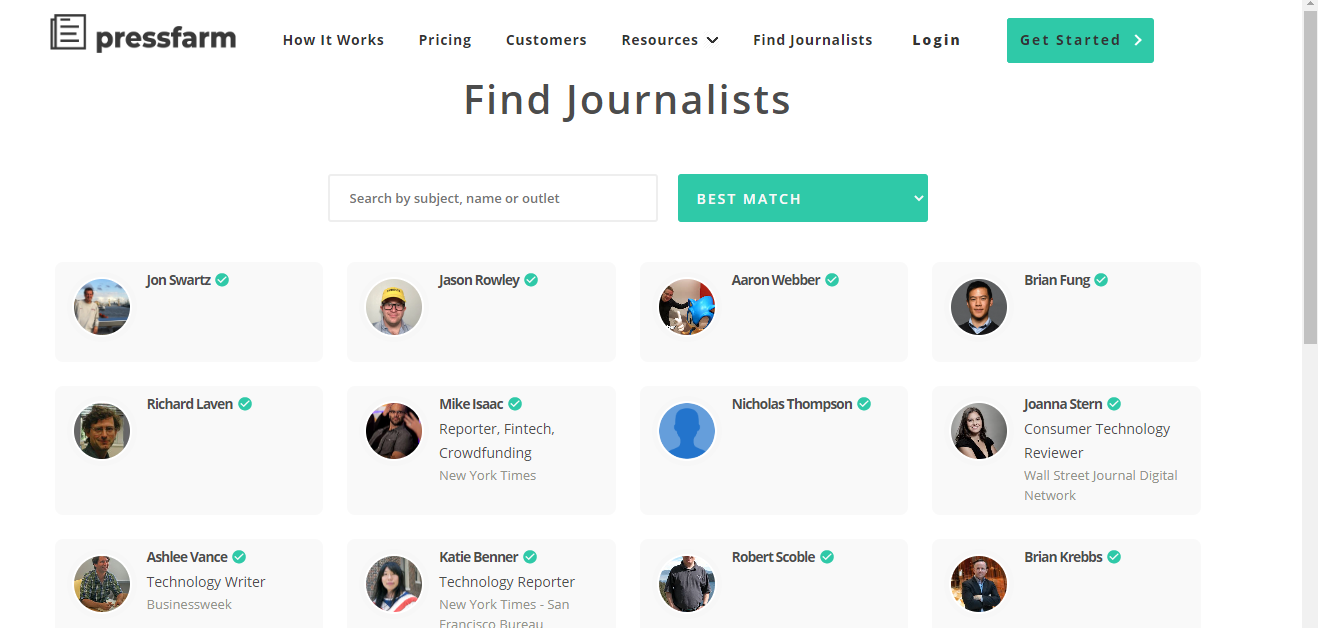Open Brian Krebbs's name link
1318x628 pixels.
tap(1063, 557)
